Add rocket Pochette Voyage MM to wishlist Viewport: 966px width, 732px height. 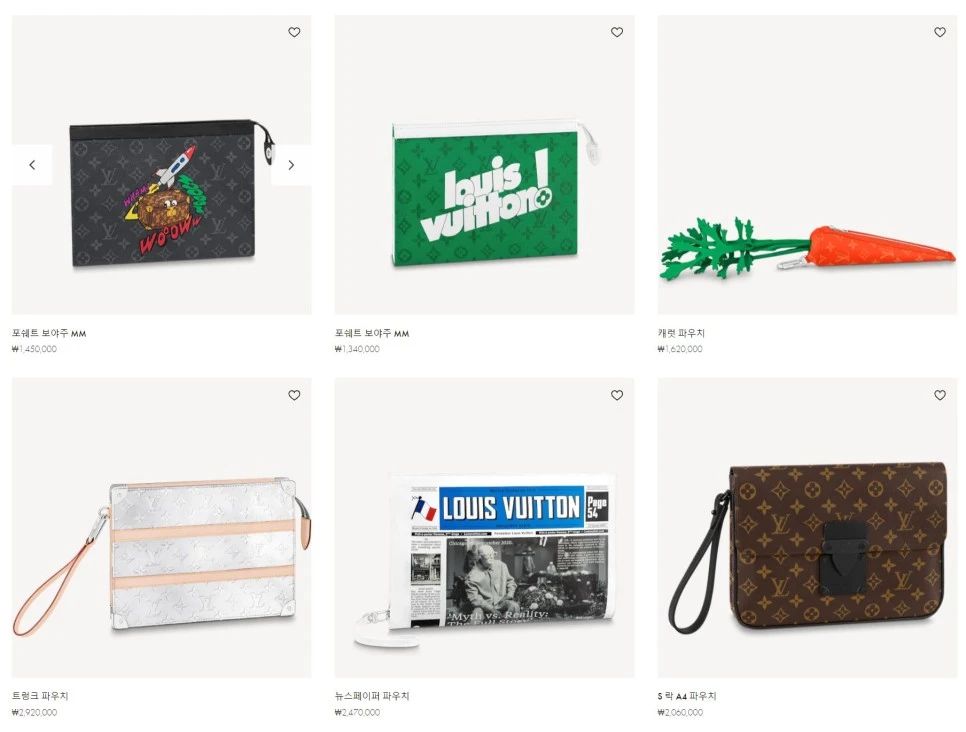pyautogui.click(x=294, y=32)
